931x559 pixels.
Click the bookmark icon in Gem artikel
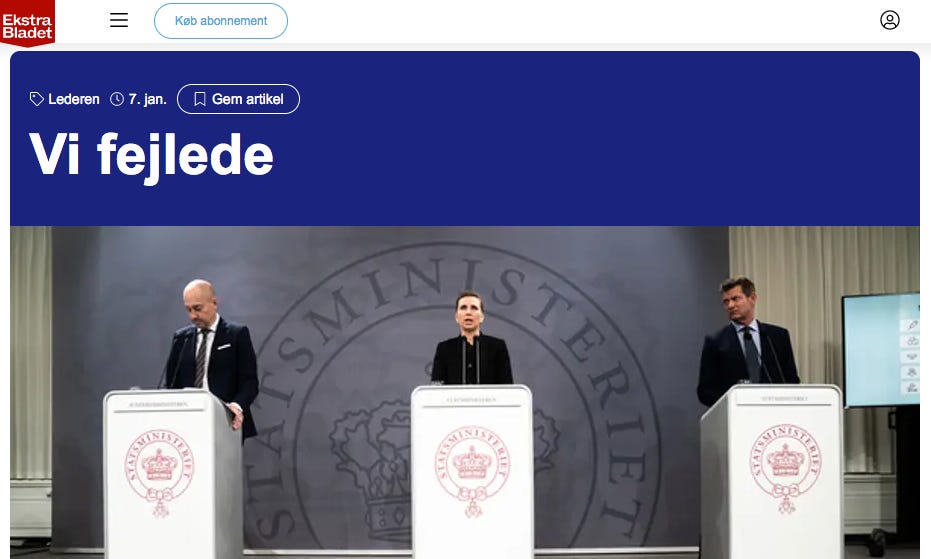200,99
